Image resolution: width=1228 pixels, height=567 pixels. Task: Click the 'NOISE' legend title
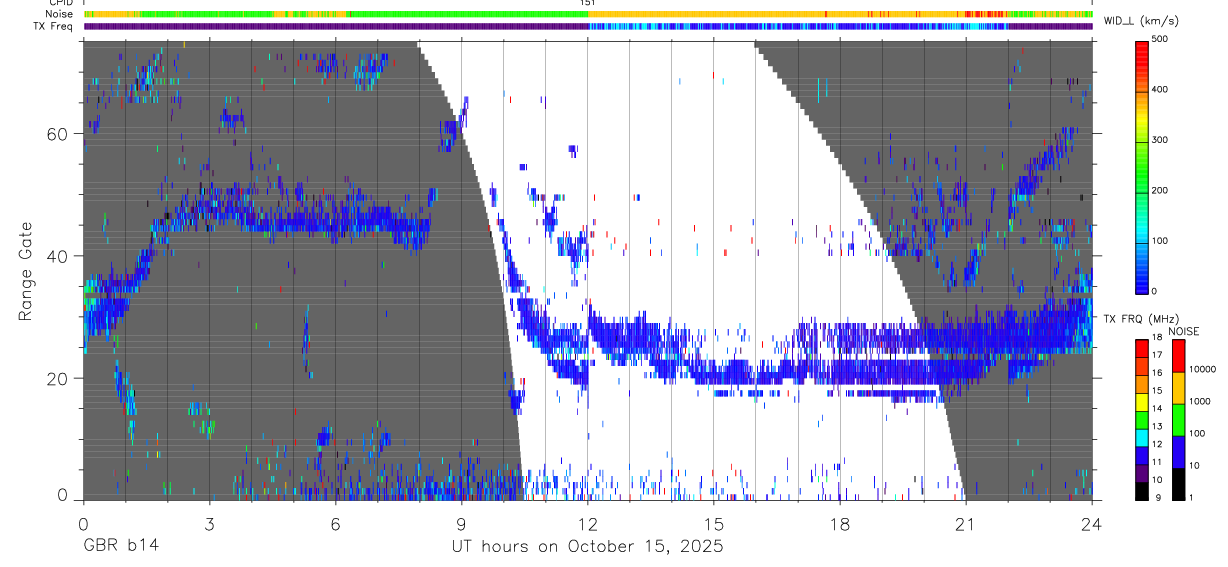tap(1184, 331)
